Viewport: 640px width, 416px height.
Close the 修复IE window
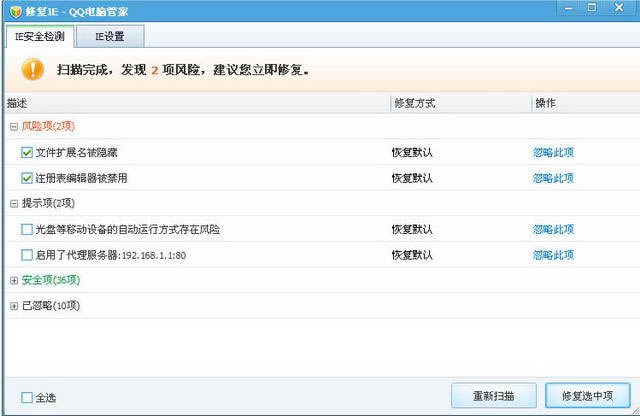click(x=618, y=9)
